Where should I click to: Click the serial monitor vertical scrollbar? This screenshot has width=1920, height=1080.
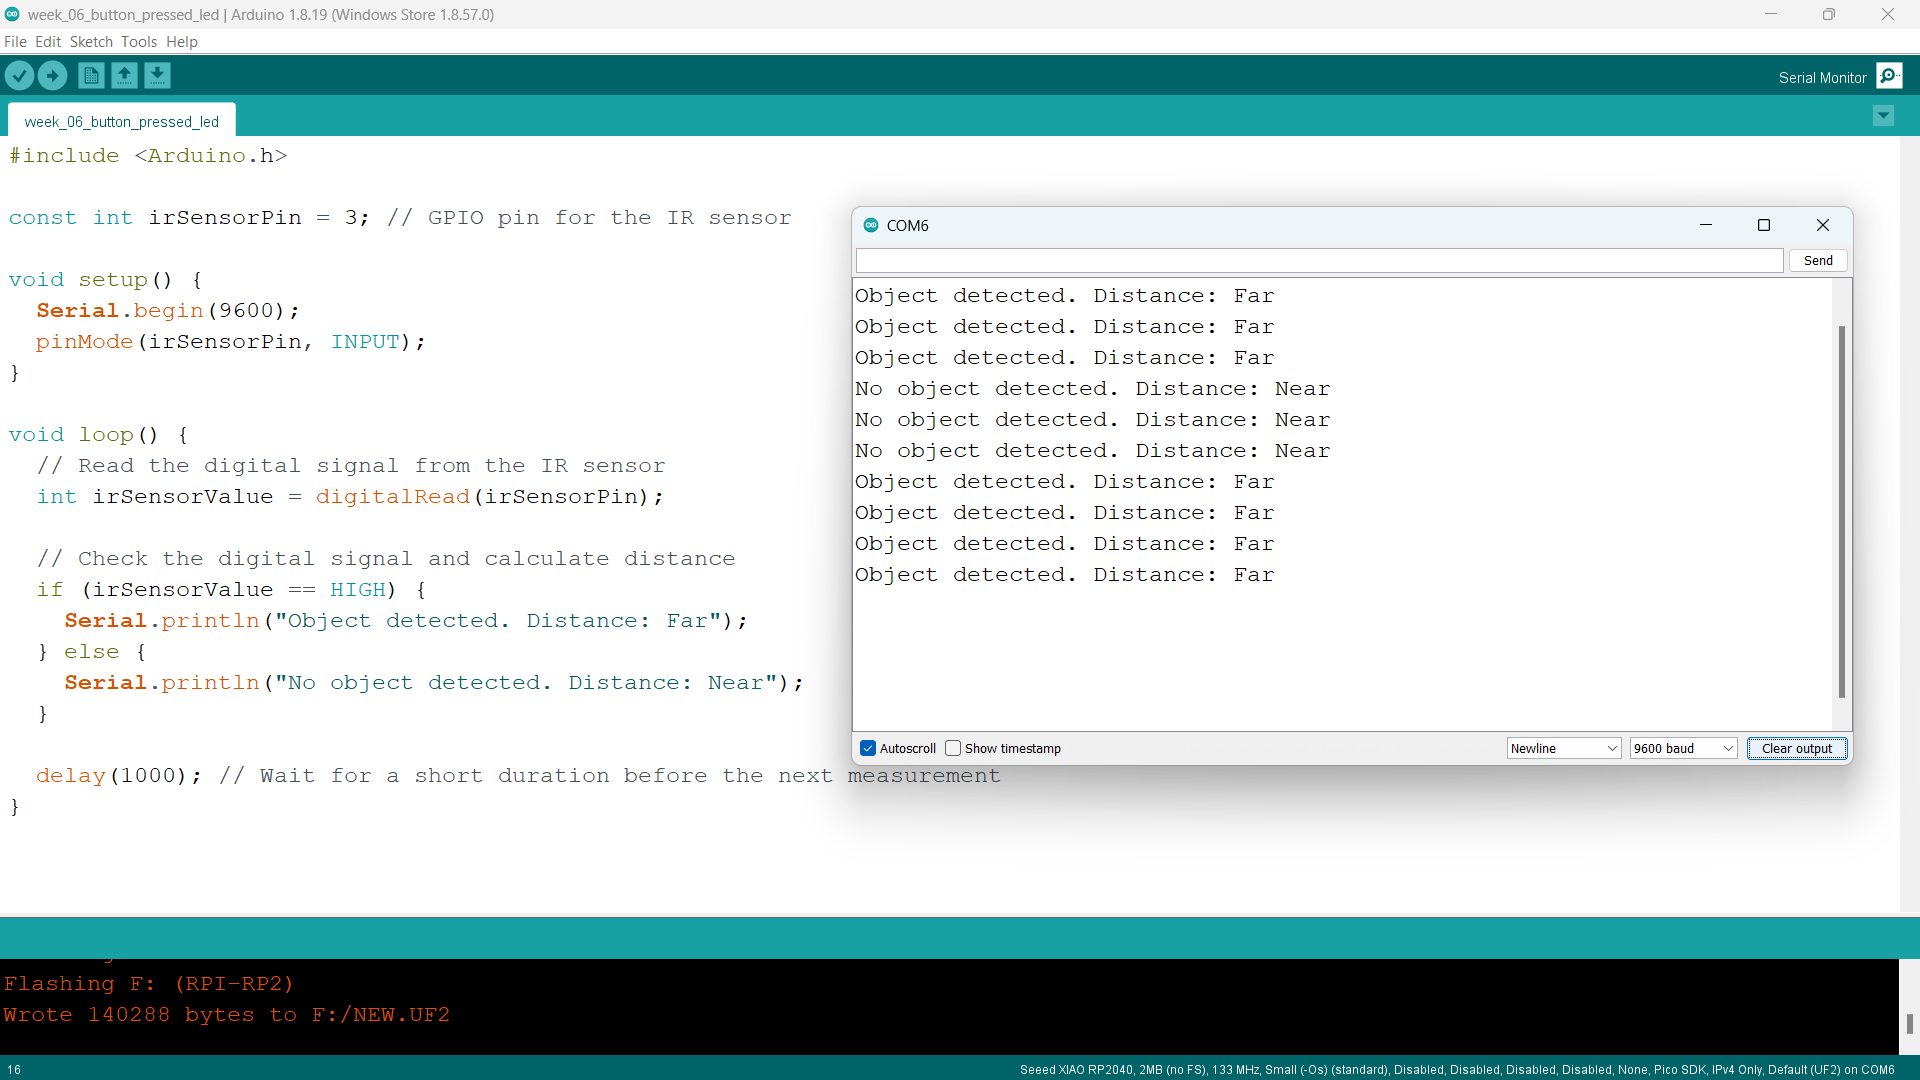tap(1841, 510)
